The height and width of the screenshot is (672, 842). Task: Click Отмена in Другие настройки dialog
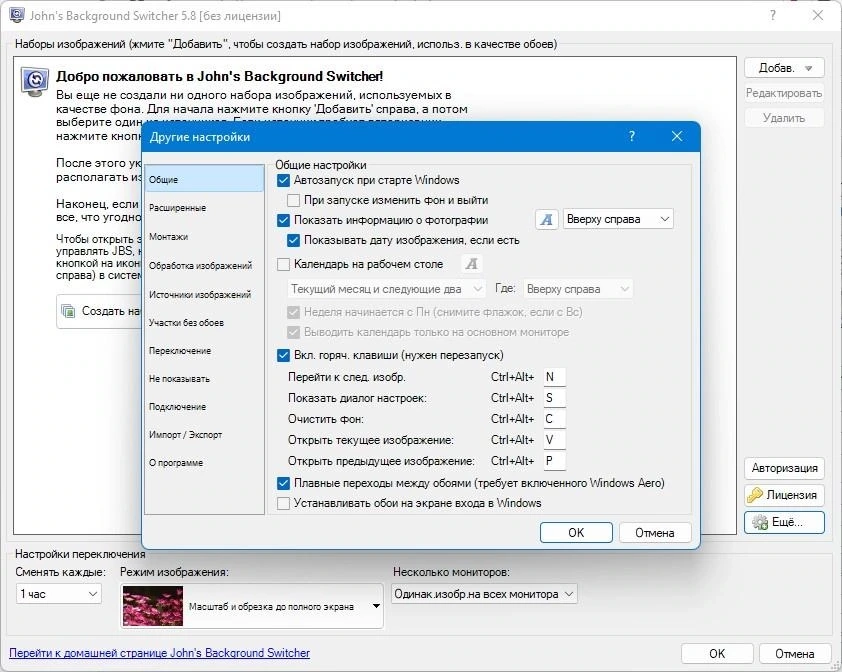pyautogui.click(x=655, y=532)
